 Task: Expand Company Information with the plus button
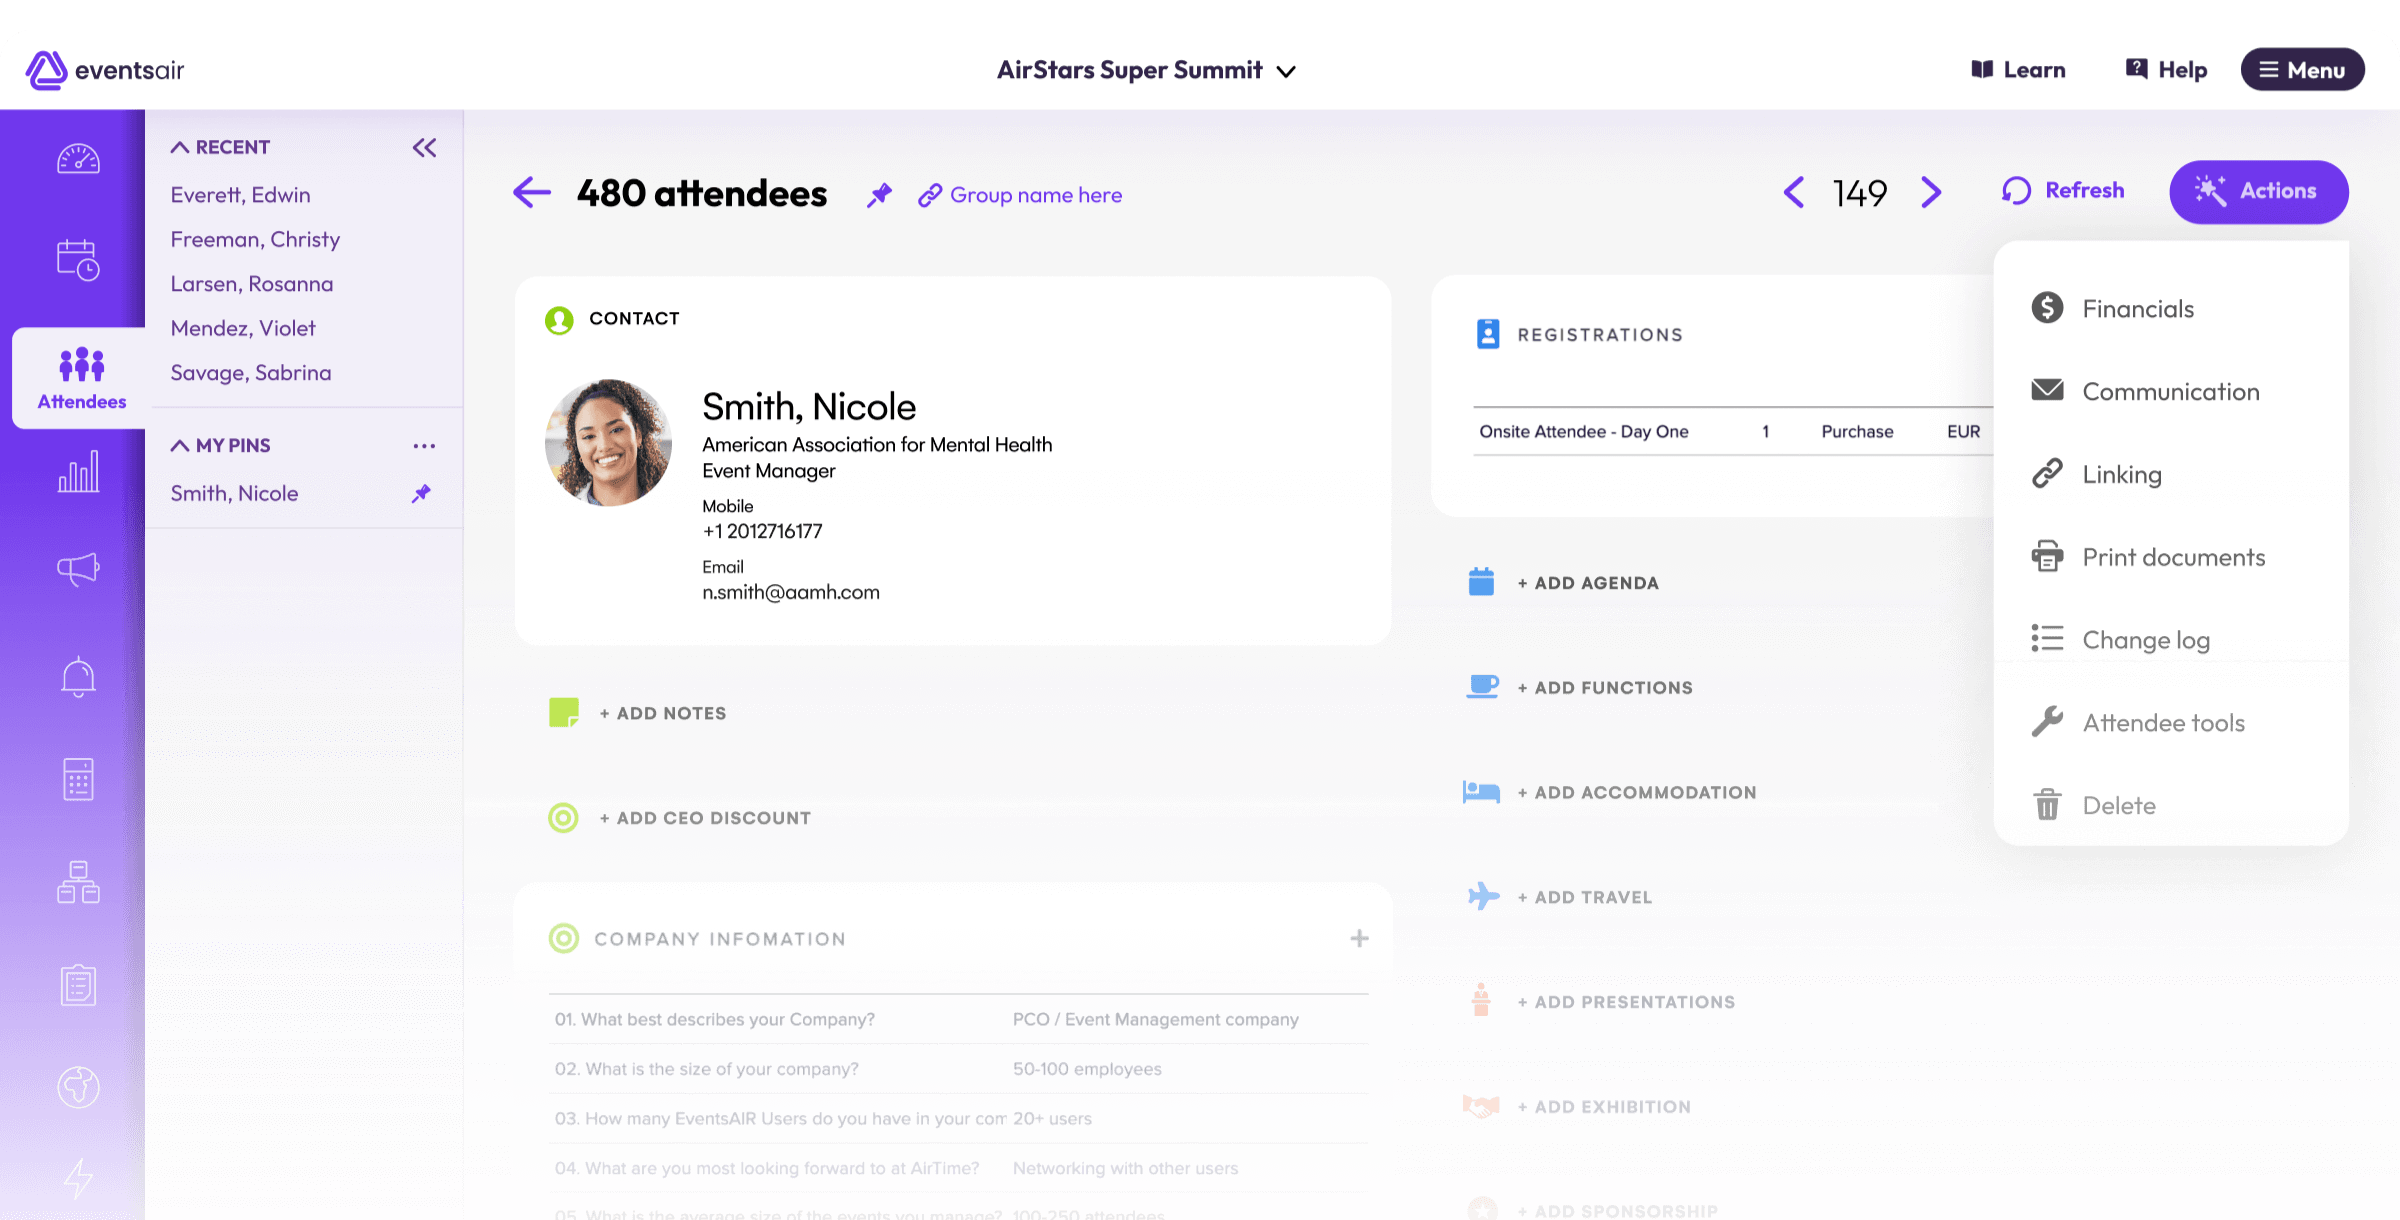point(1359,938)
